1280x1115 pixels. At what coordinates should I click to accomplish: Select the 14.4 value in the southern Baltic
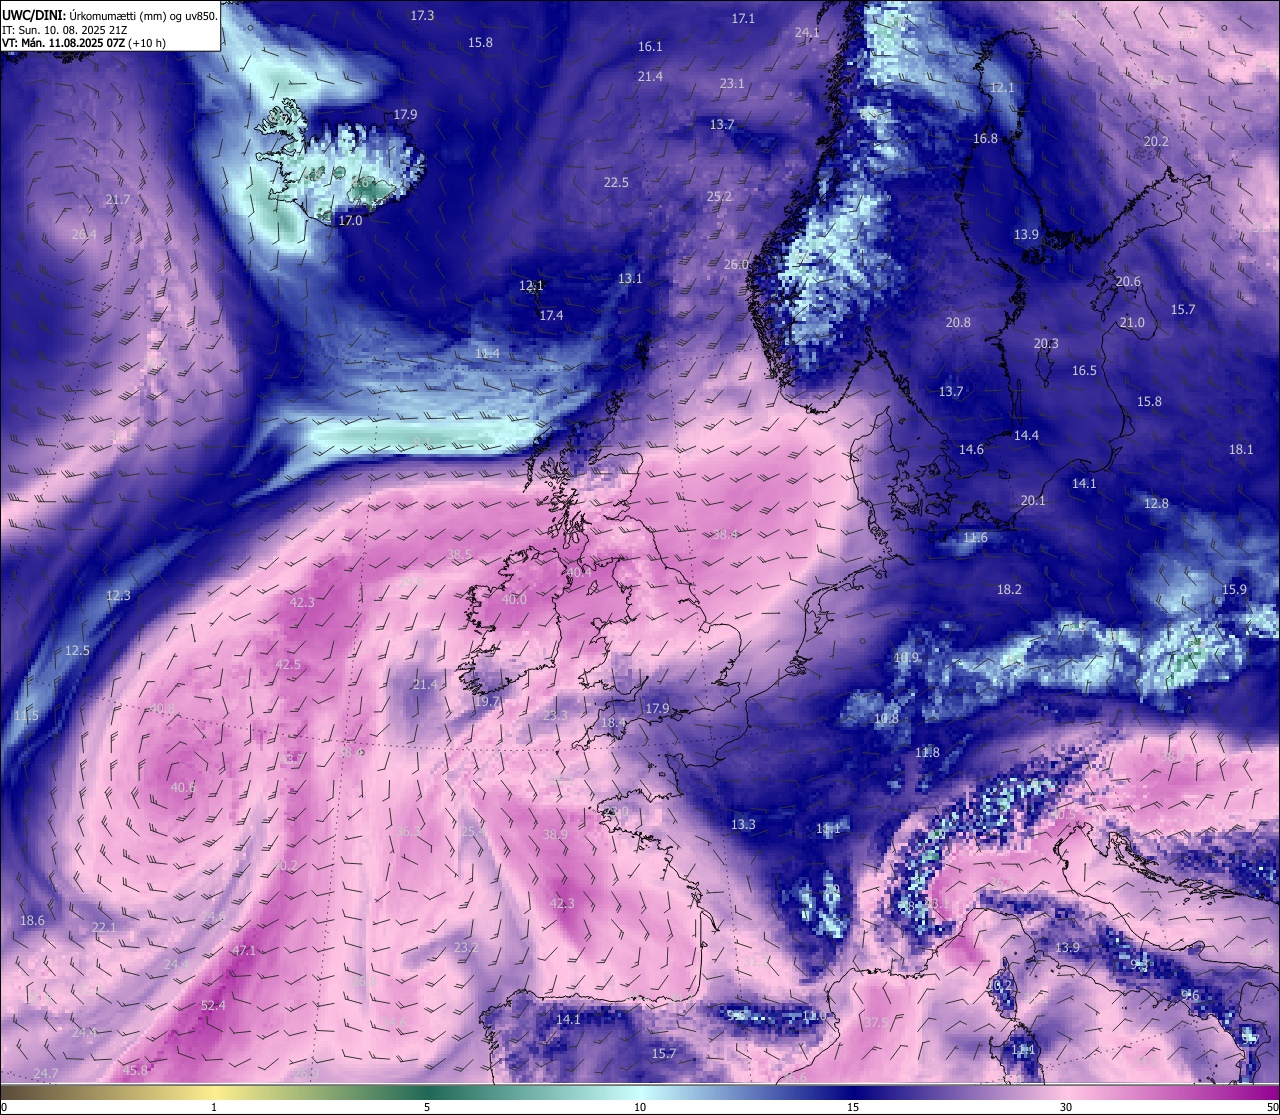[1026, 435]
